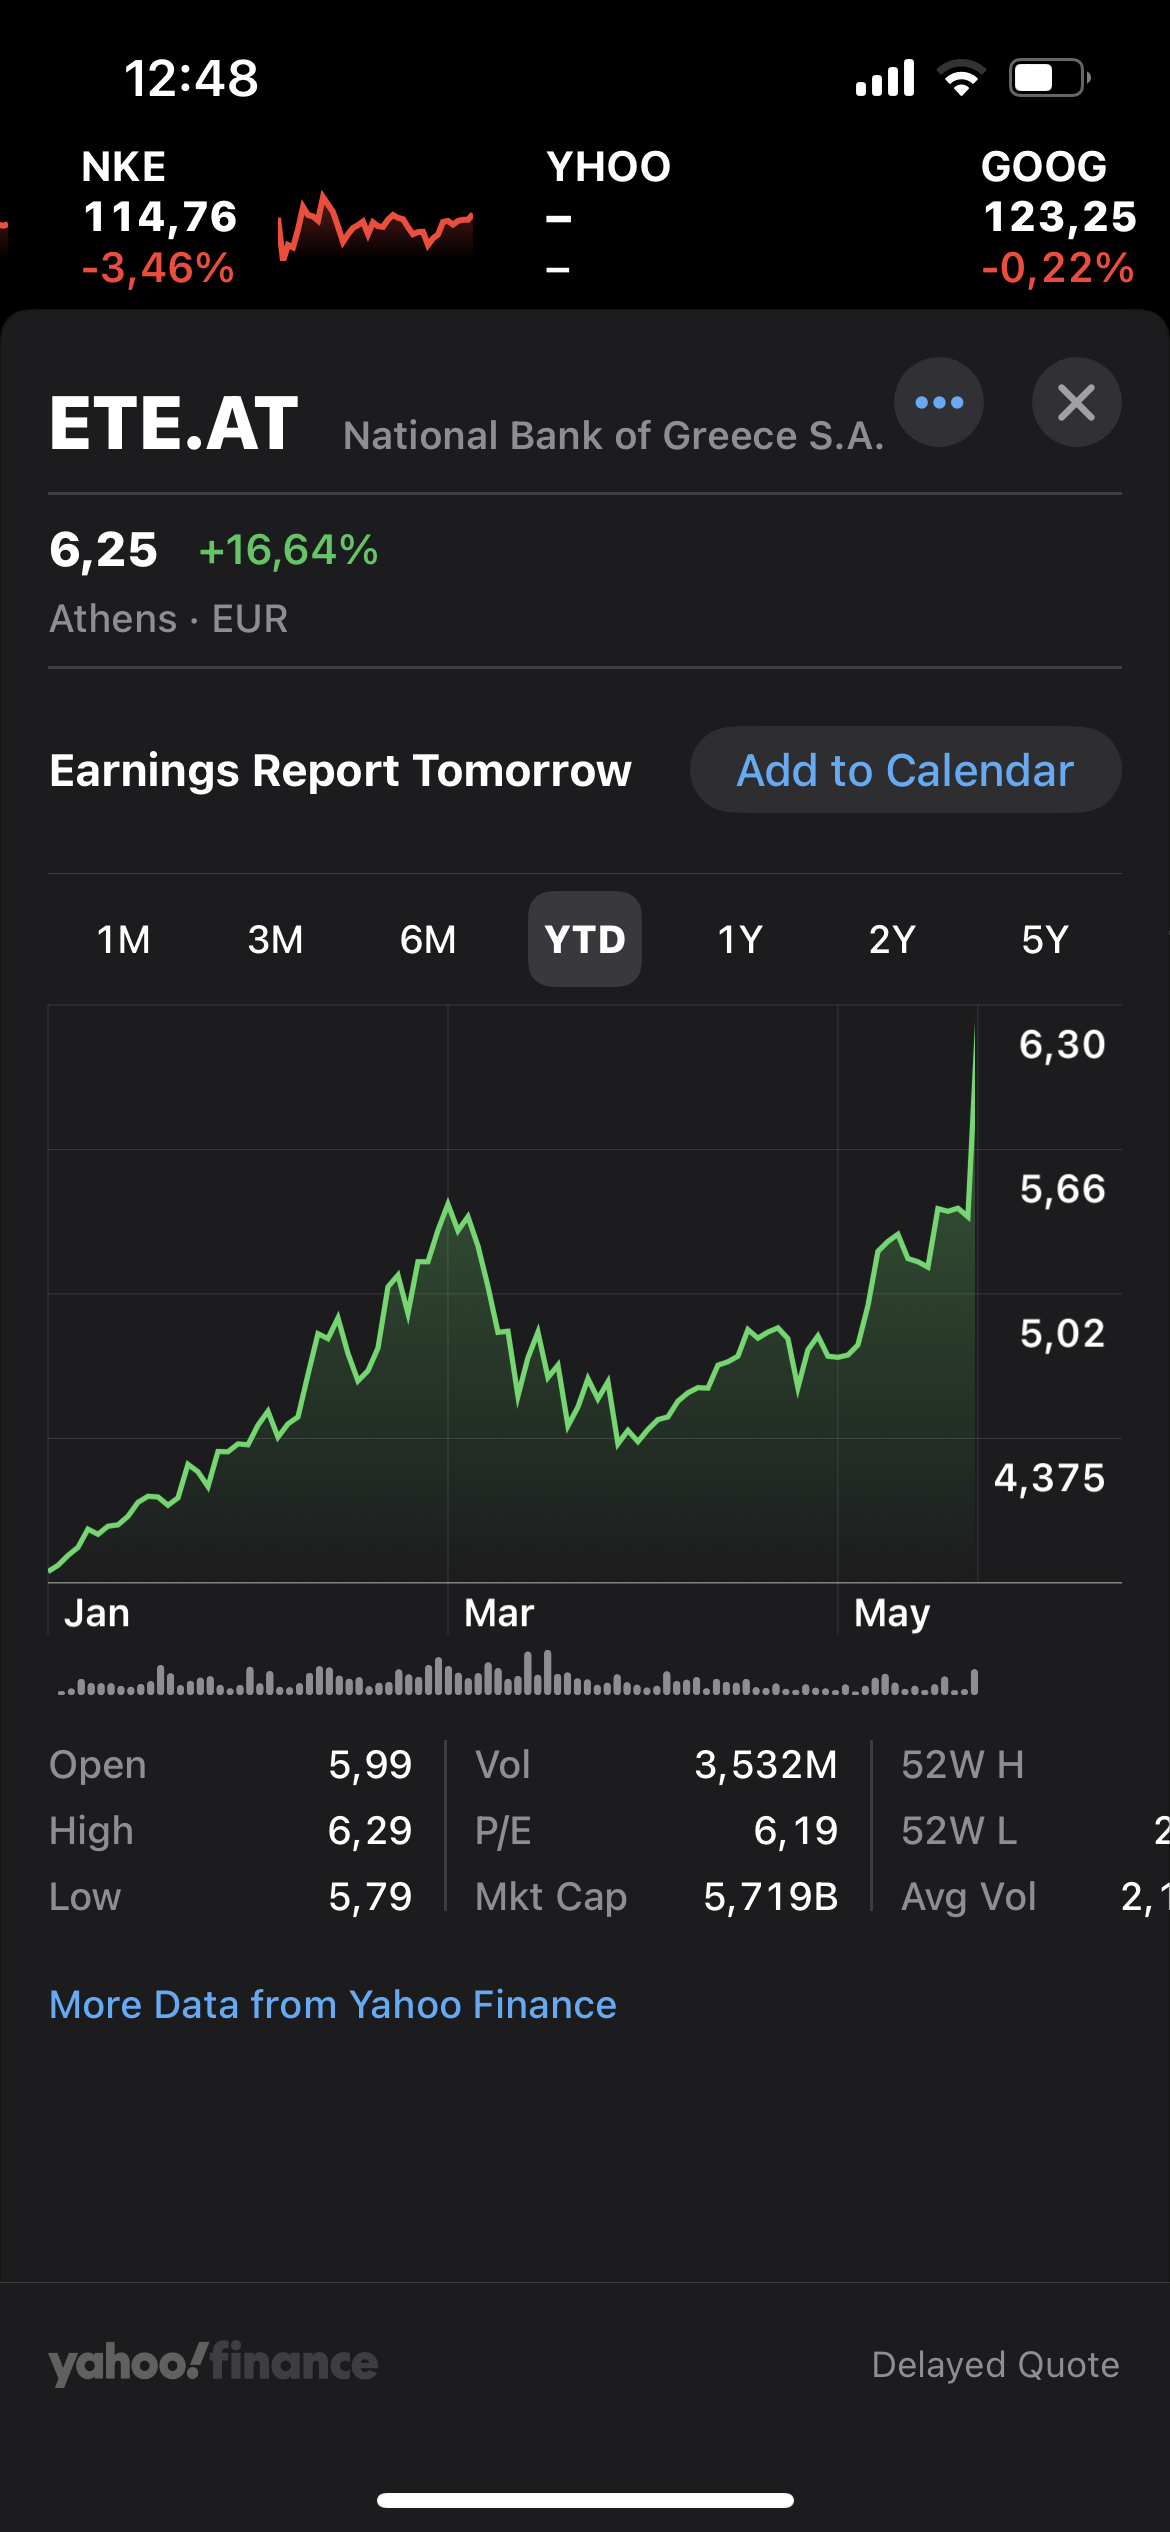The width and height of the screenshot is (1170, 2532).
Task: Tap NKE's -3,46% change value
Action: click(x=159, y=268)
